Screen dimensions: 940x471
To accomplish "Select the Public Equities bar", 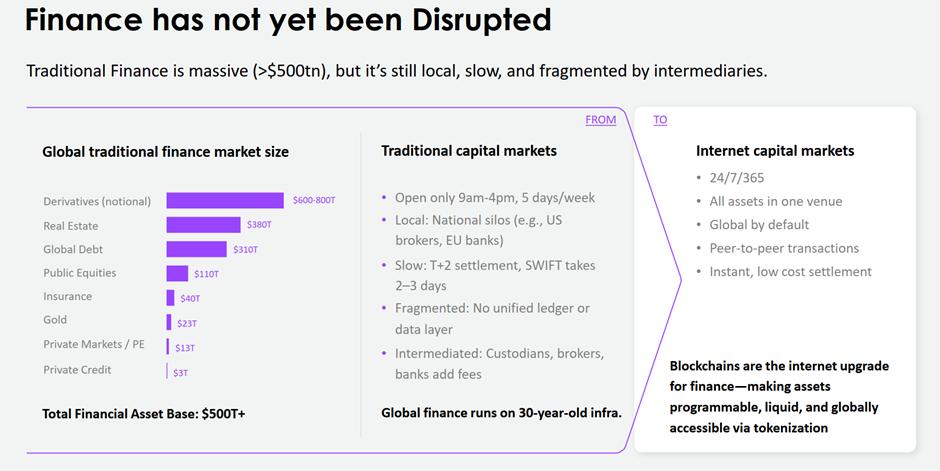I will point(177,273).
